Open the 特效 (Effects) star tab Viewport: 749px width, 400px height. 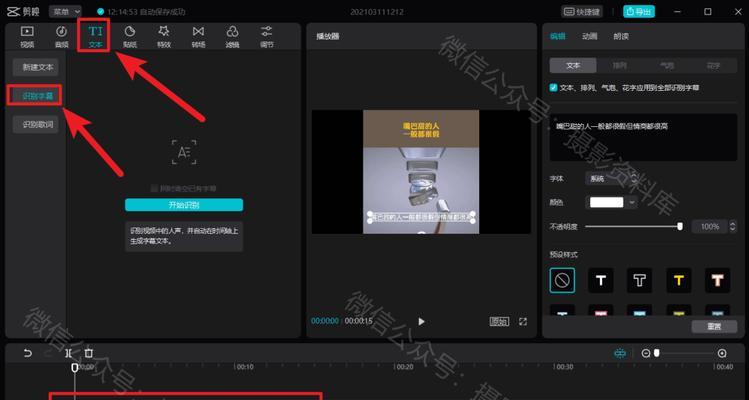pos(164,37)
